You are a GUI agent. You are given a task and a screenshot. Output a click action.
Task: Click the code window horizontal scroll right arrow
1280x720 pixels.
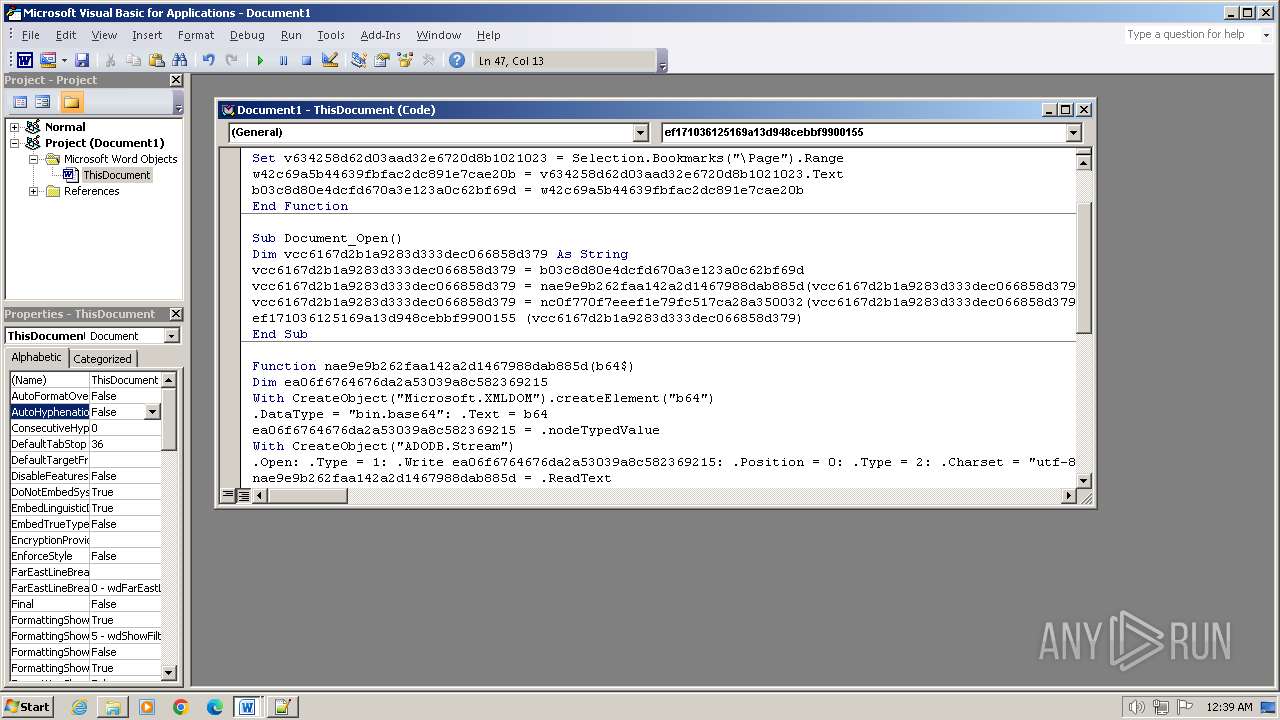1068,495
